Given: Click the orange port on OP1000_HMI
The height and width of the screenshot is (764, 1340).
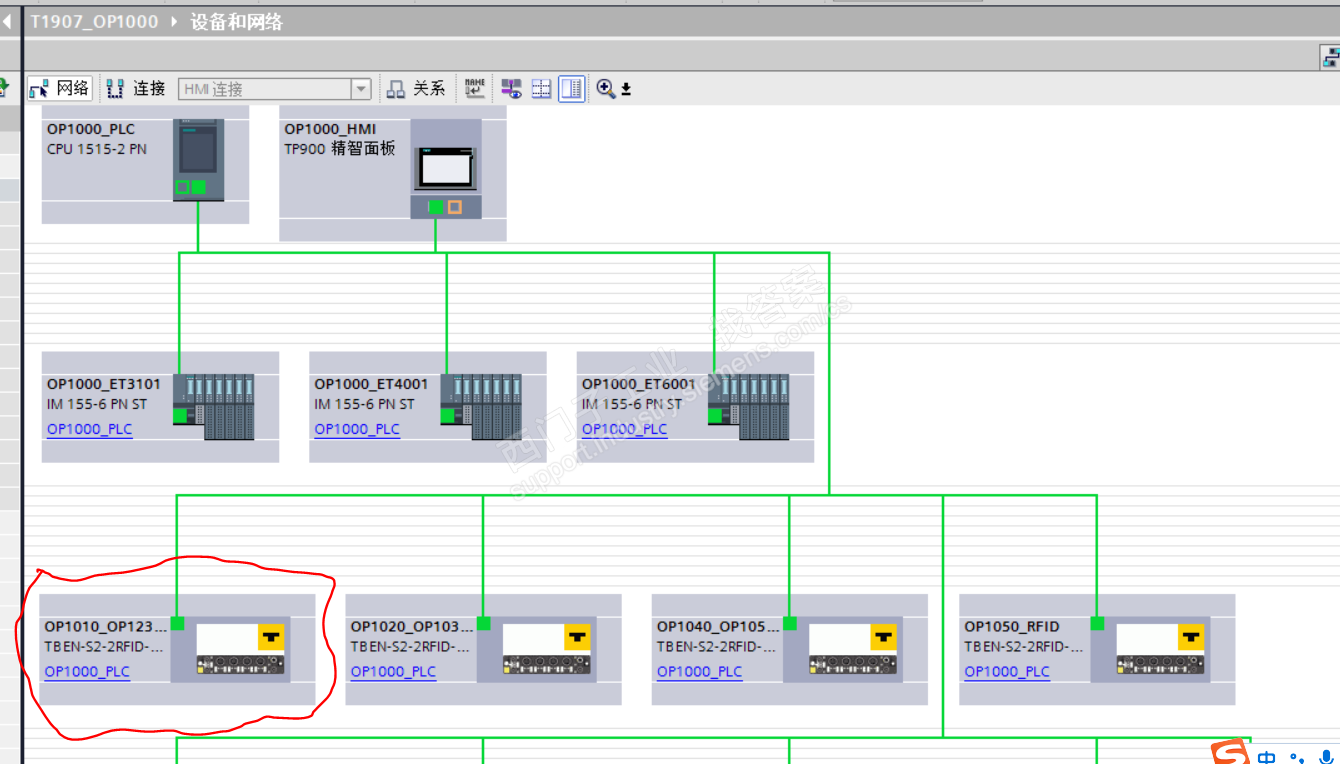Looking at the screenshot, I should coord(455,207).
